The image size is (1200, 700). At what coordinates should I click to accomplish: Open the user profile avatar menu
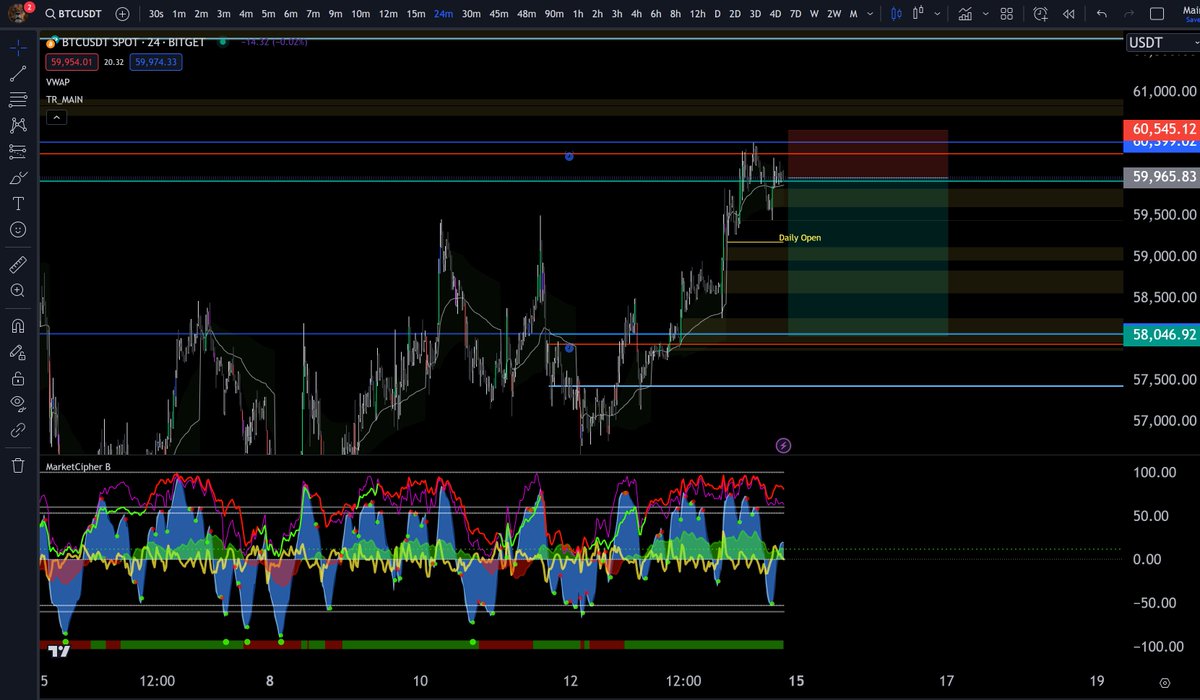18,13
